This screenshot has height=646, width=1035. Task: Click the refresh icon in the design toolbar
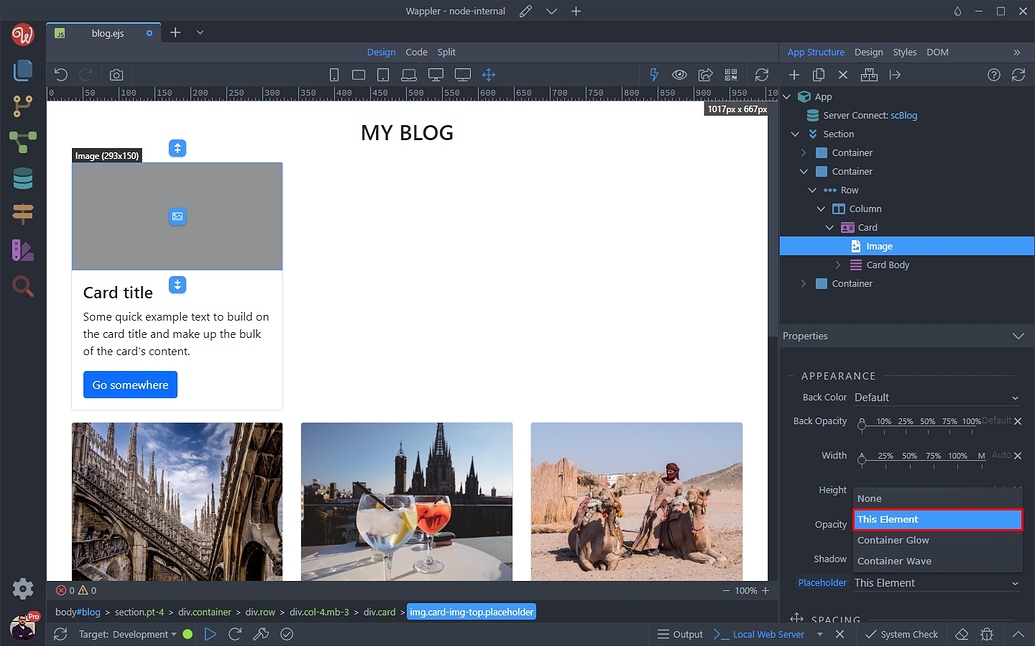tap(759, 74)
